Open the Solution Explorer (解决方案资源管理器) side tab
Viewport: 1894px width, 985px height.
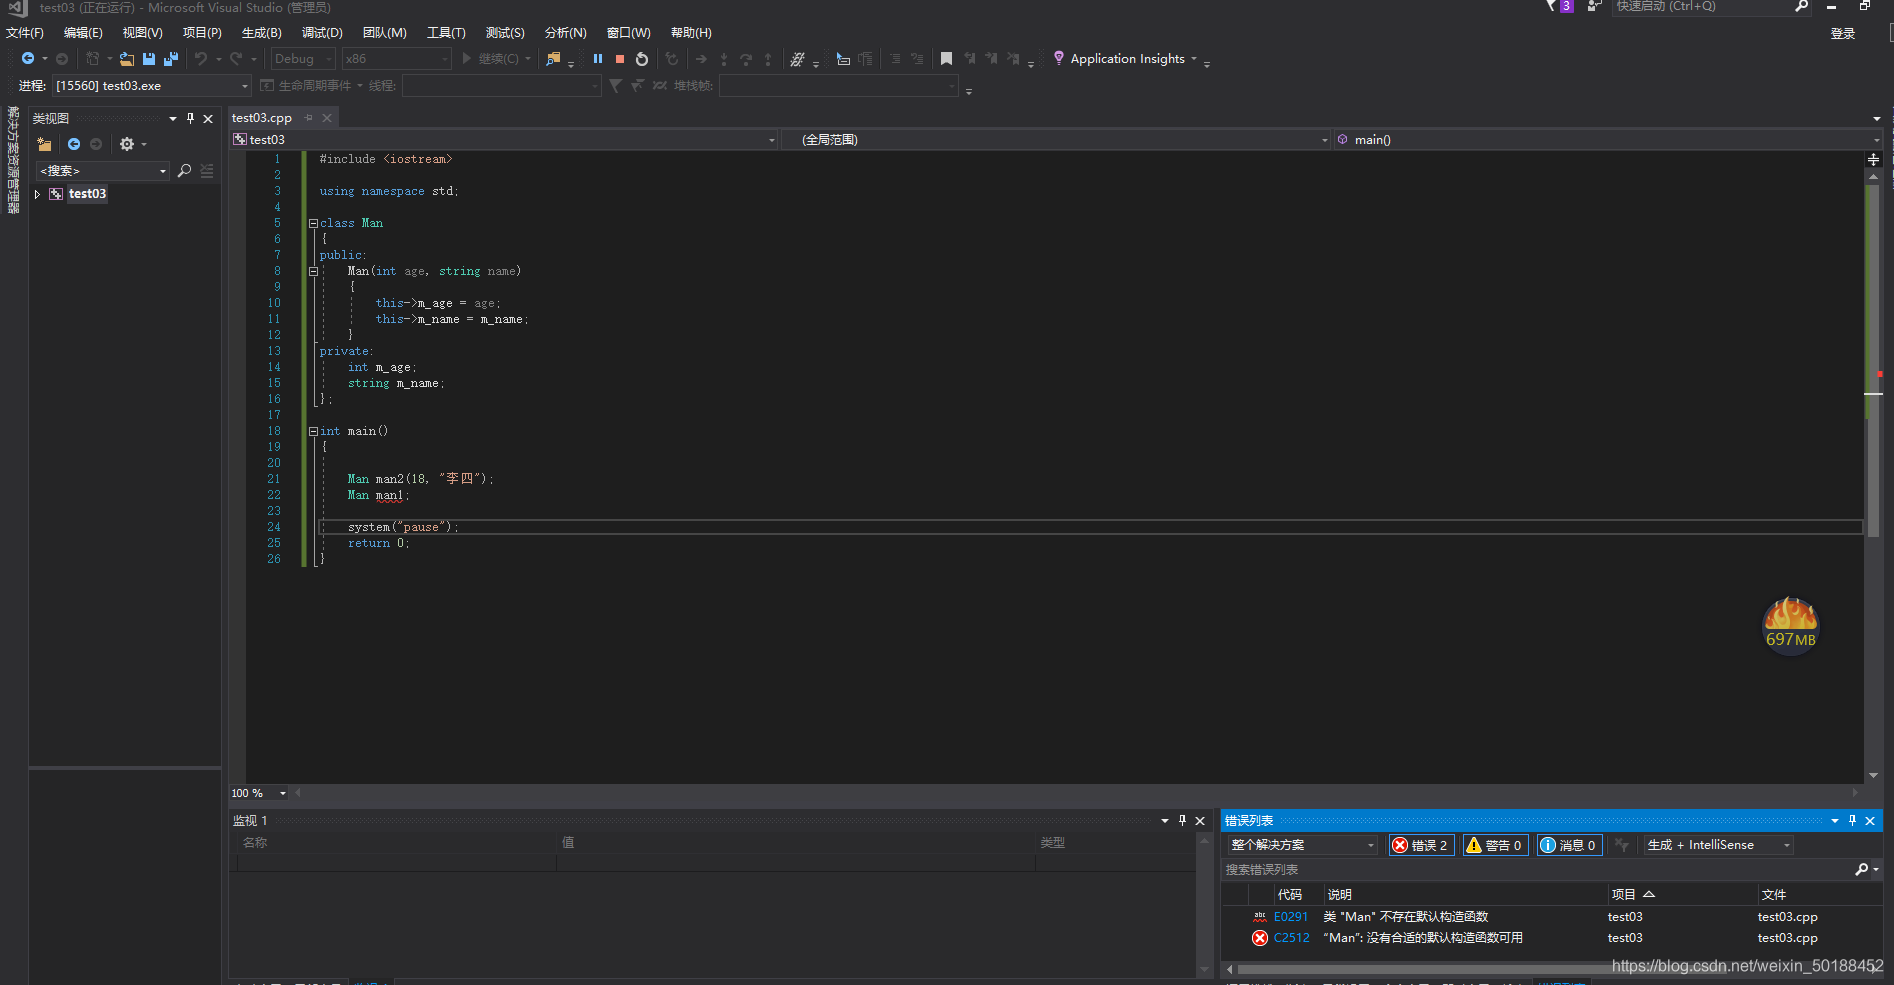(13, 160)
